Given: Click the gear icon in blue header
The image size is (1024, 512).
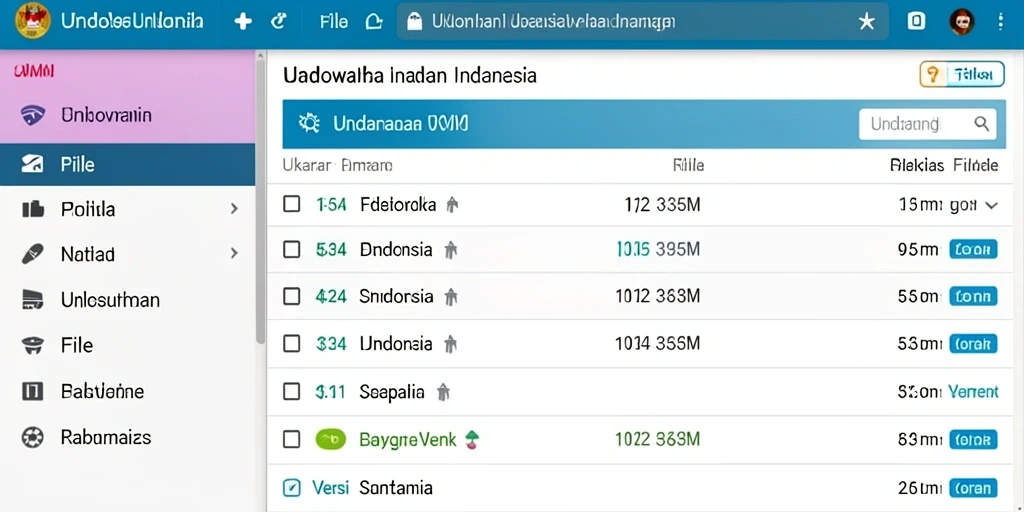Looking at the screenshot, I should 308,123.
